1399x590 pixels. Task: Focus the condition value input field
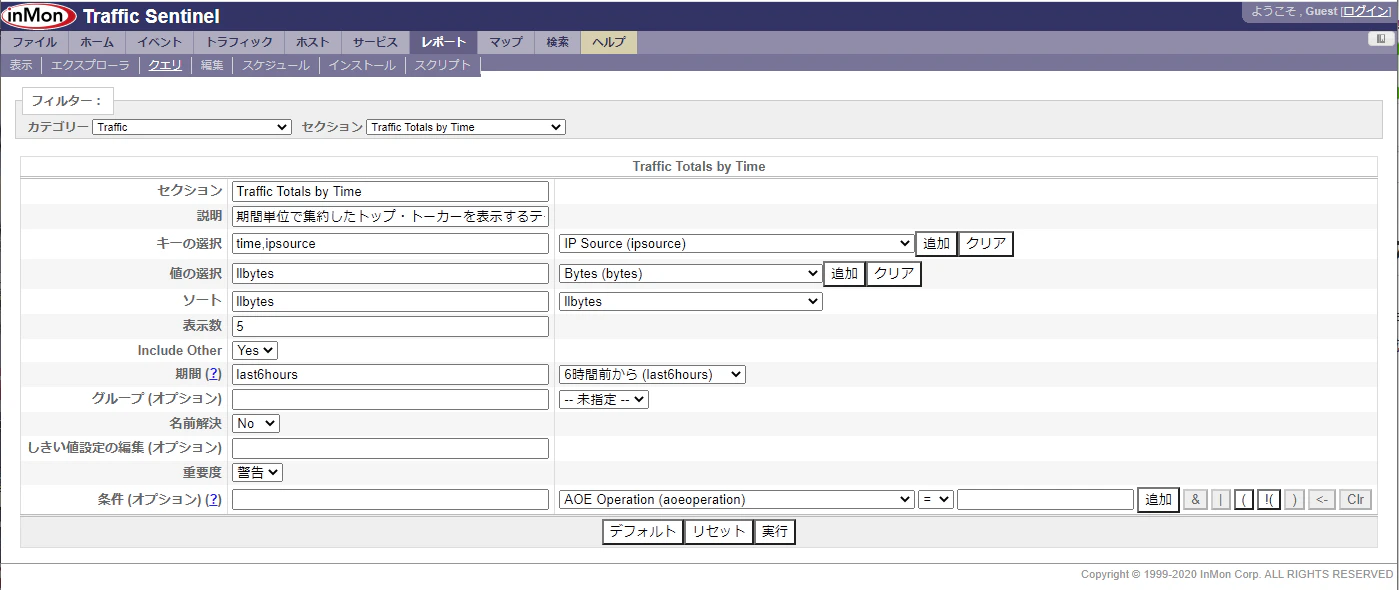[1045, 499]
